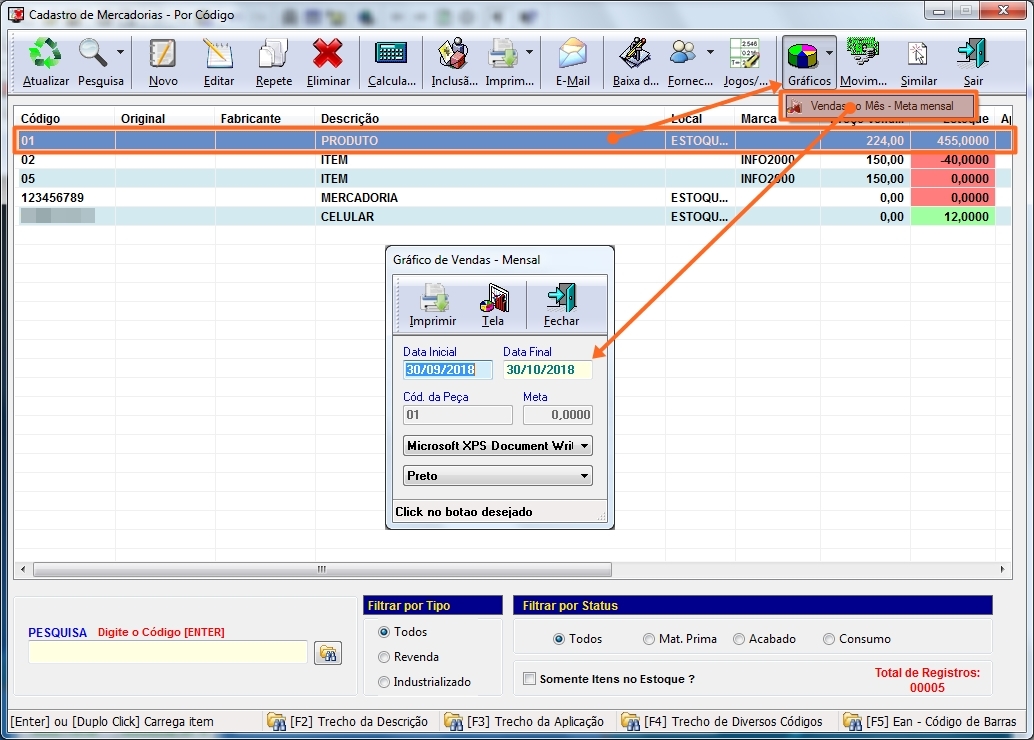
Task: Open the Calculadora toolbar icon
Action: (391, 55)
